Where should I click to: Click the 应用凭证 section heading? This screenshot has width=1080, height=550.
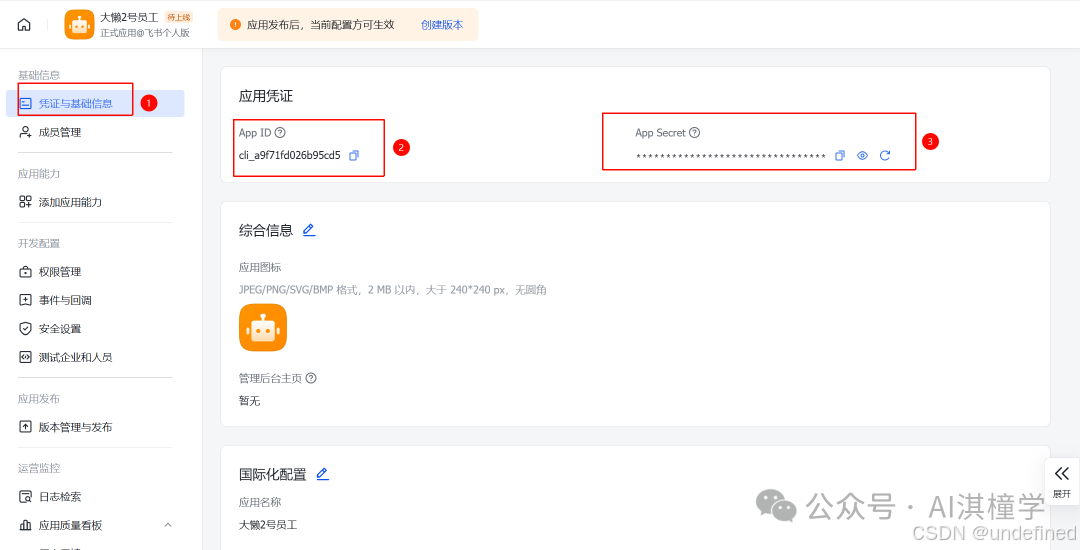pyautogui.click(x=266, y=96)
